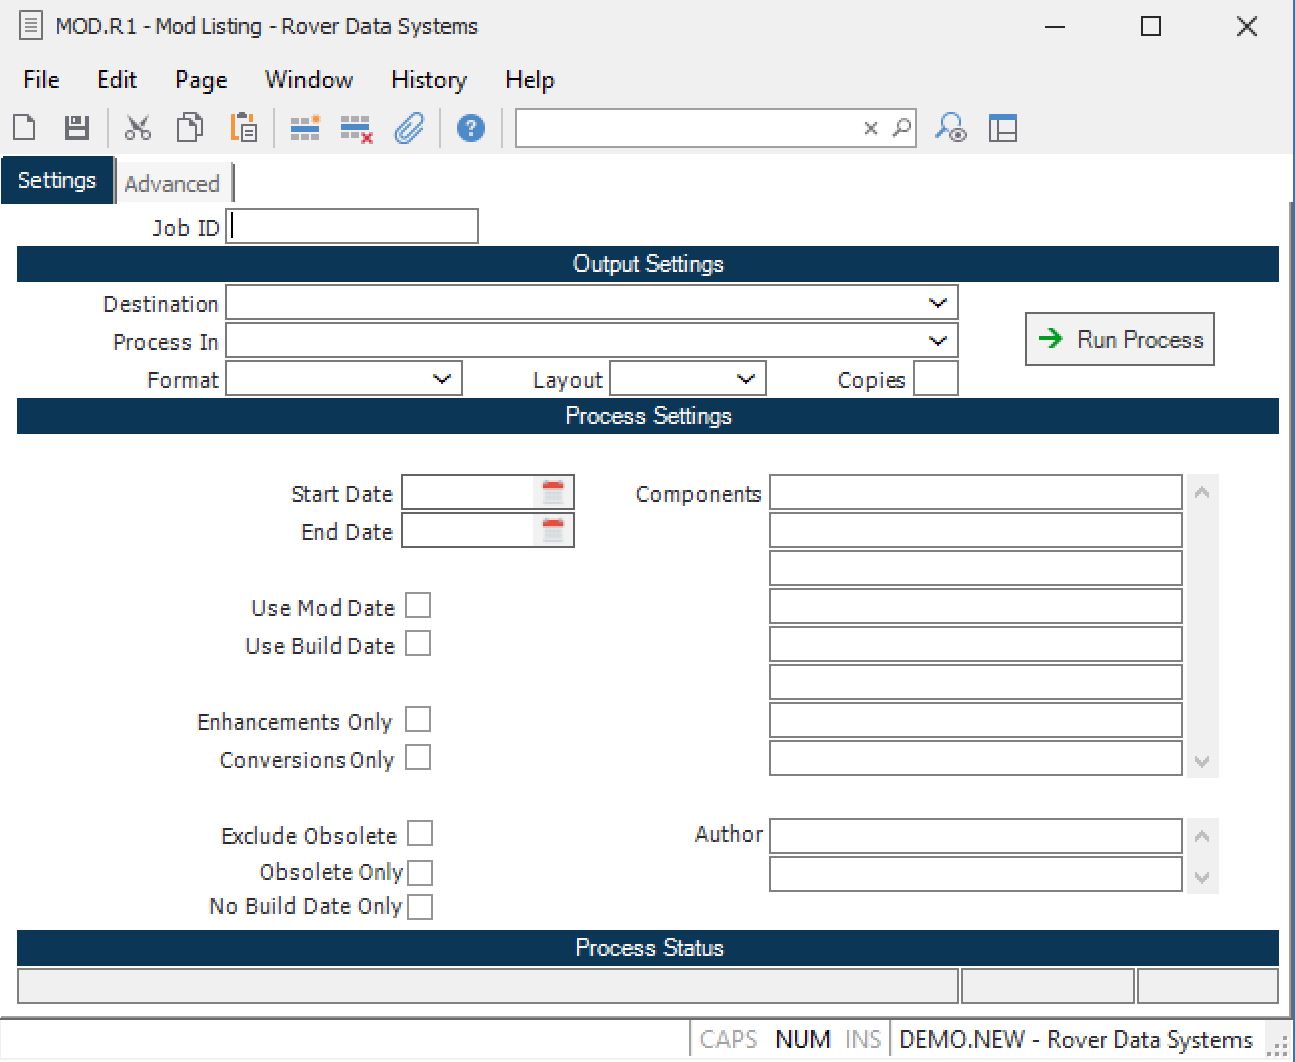Screen dimensions: 1295x1062
Task: Open the Start Date calendar picker
Action: [553, 493]
